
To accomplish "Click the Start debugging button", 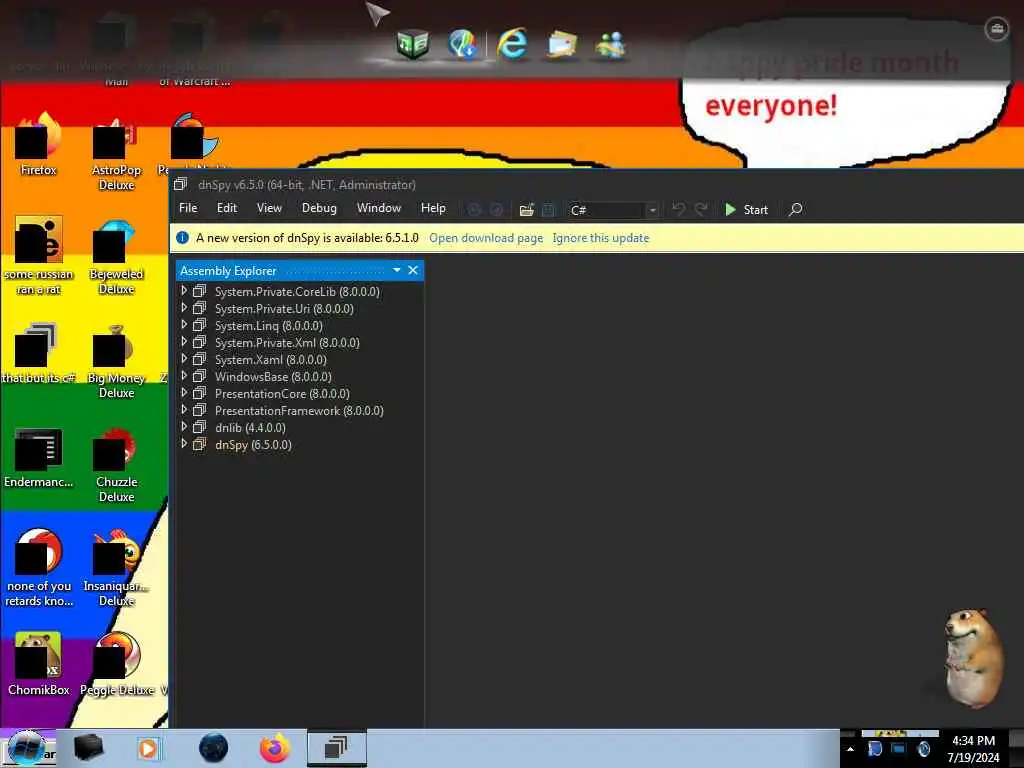I will point(746,210).
